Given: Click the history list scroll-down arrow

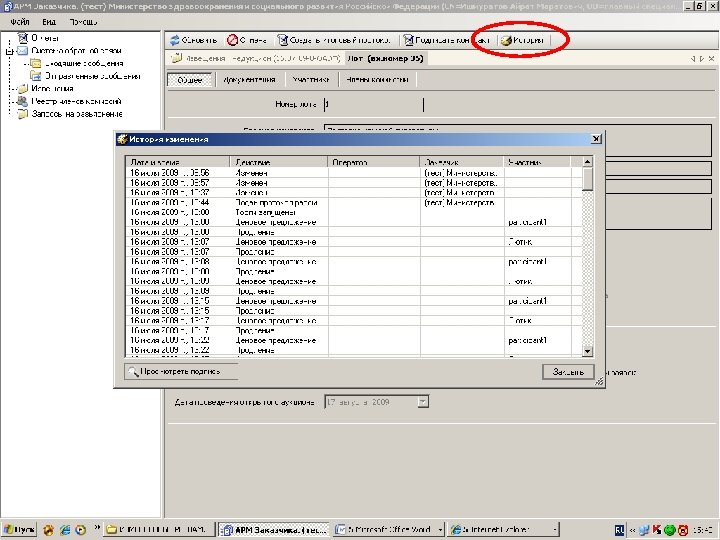Looking at the screenshot, I should [x=587, y=351].
